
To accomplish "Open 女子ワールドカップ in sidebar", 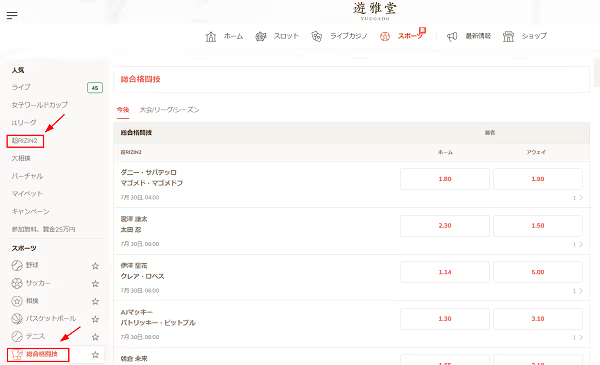I will point(40,105).
